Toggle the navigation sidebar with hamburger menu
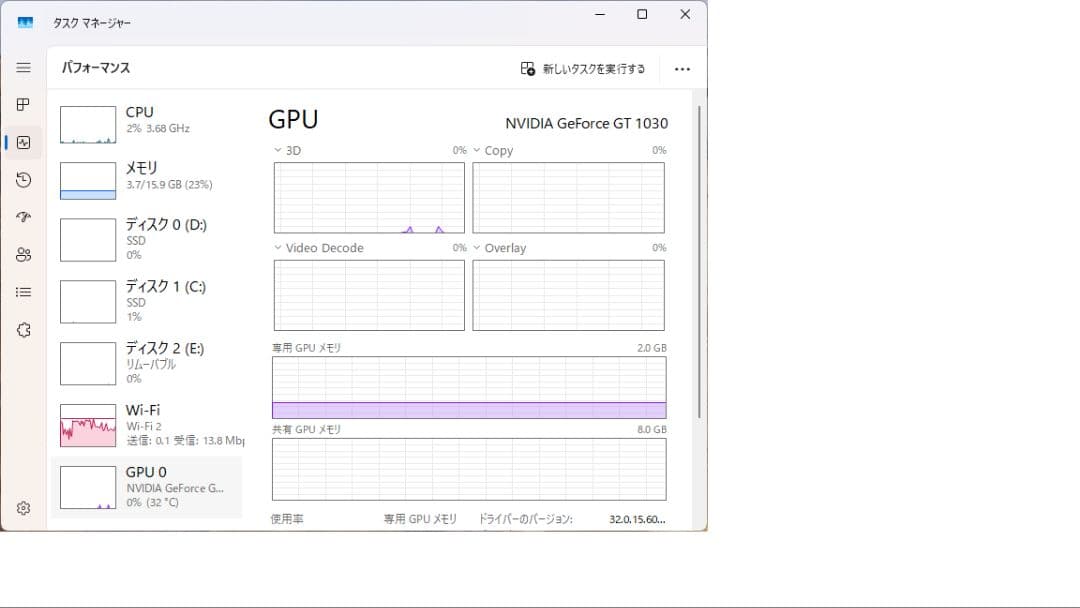1080x608 pixels. [x=23, y=67]
